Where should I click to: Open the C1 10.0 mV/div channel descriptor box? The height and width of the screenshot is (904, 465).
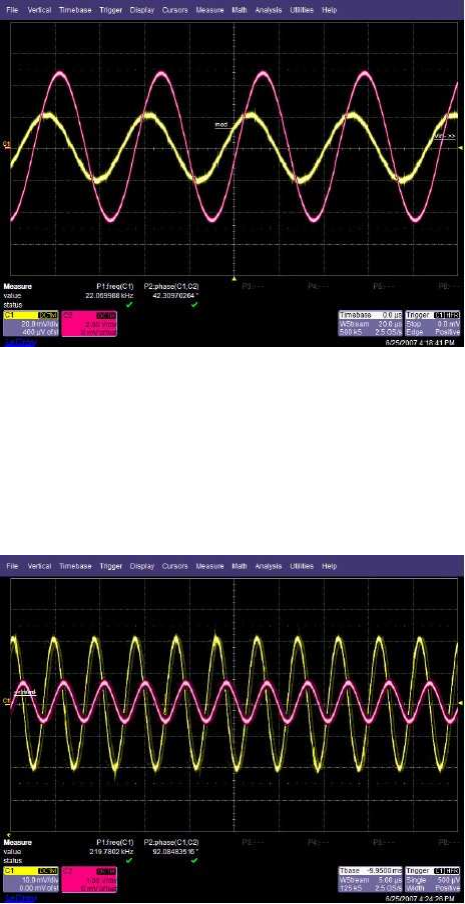pyautogui.click(x=29, y=880)
